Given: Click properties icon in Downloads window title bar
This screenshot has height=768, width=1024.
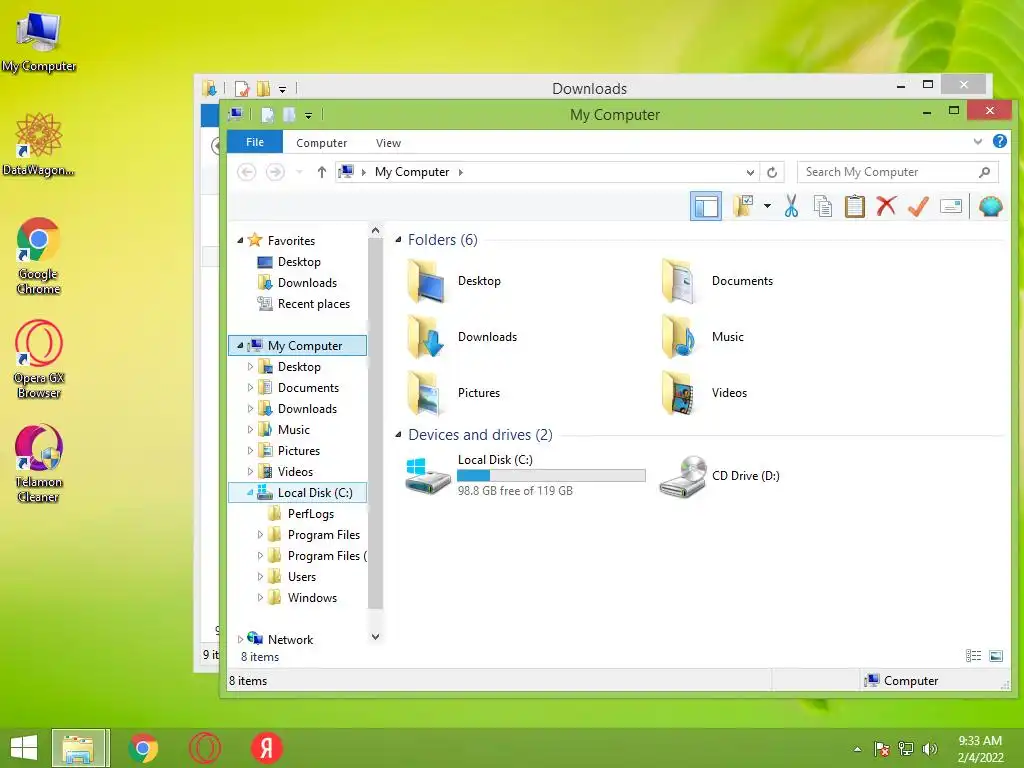Looking at the screenshot, I should click(x=242, y=88).
